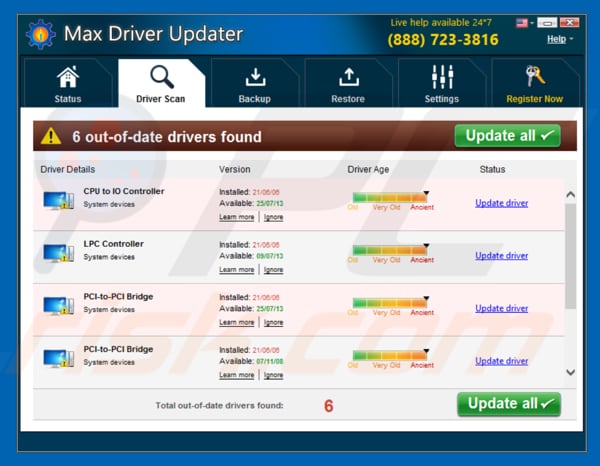Image resolution: width=600 pixels, height=466 pixels.
Task: Open the Status tab house icon
Action: click(x=68, y=77)
